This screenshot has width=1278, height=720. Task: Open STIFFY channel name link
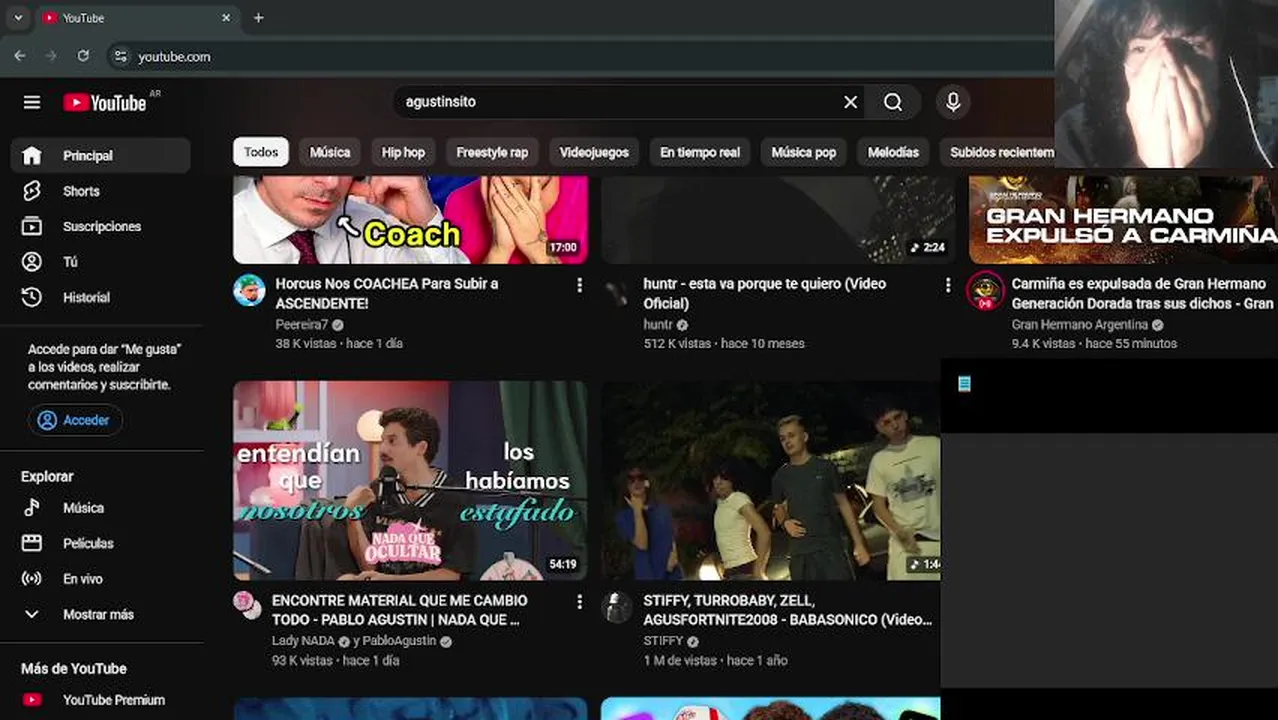(663, 642)
